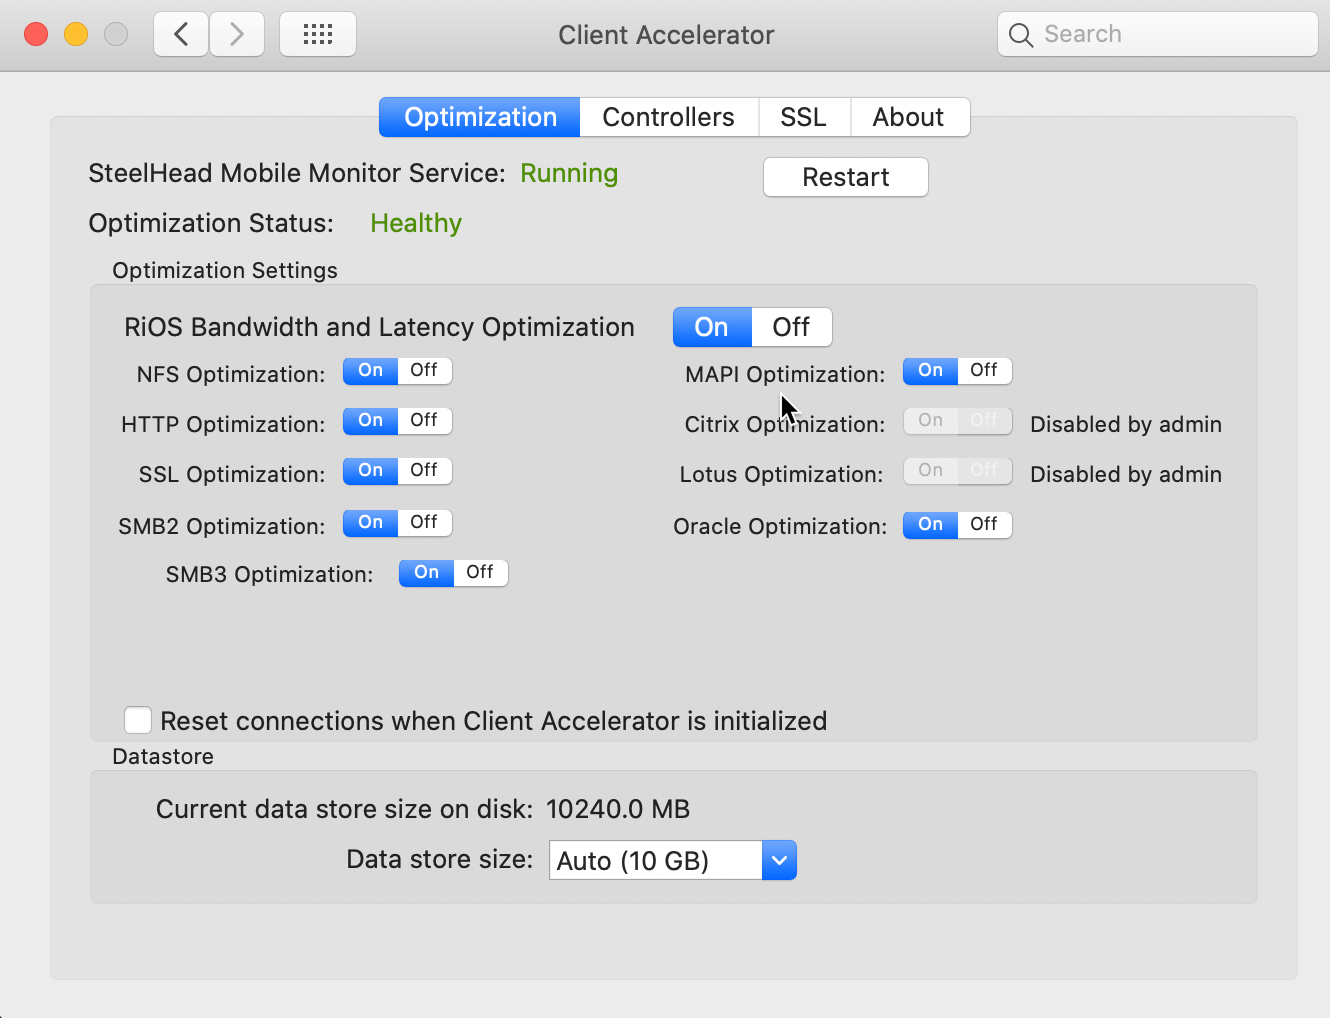Click the Datastore section heading
This screenshot has width=1330, height=1018.
pyautogui.click(x=163, y=756)
